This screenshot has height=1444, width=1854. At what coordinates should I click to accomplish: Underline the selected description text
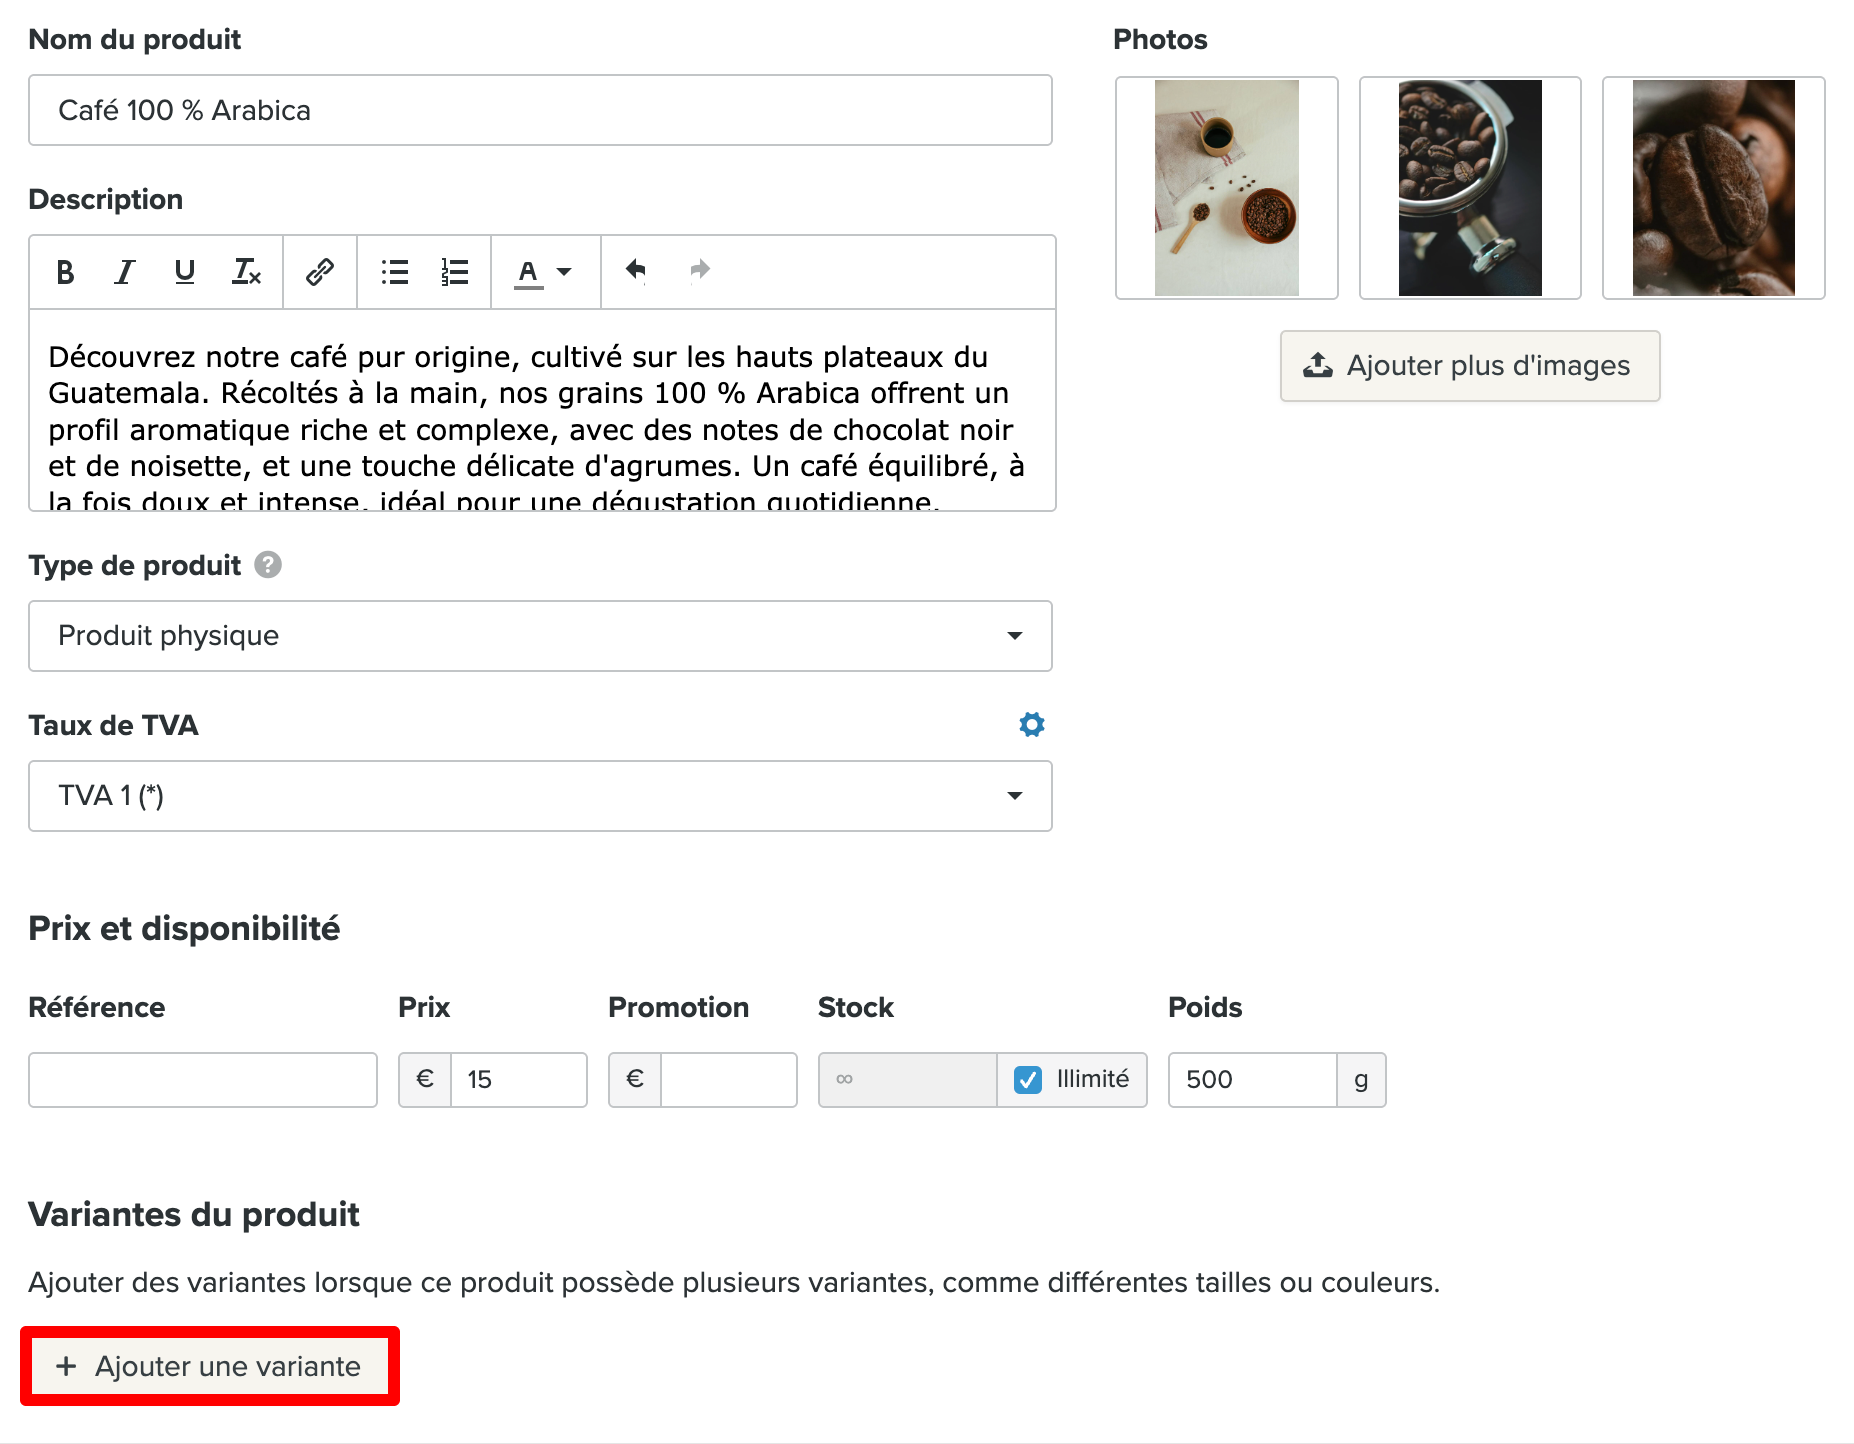(x=184, y=272)
